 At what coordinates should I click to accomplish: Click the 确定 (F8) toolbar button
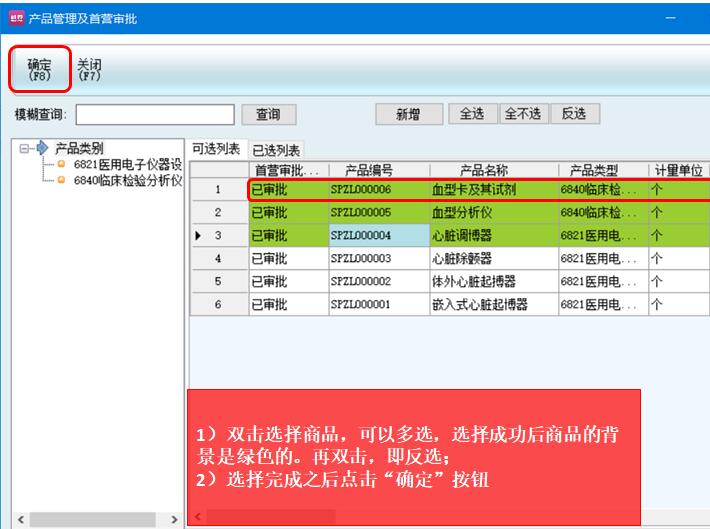[x=39, y=69]
